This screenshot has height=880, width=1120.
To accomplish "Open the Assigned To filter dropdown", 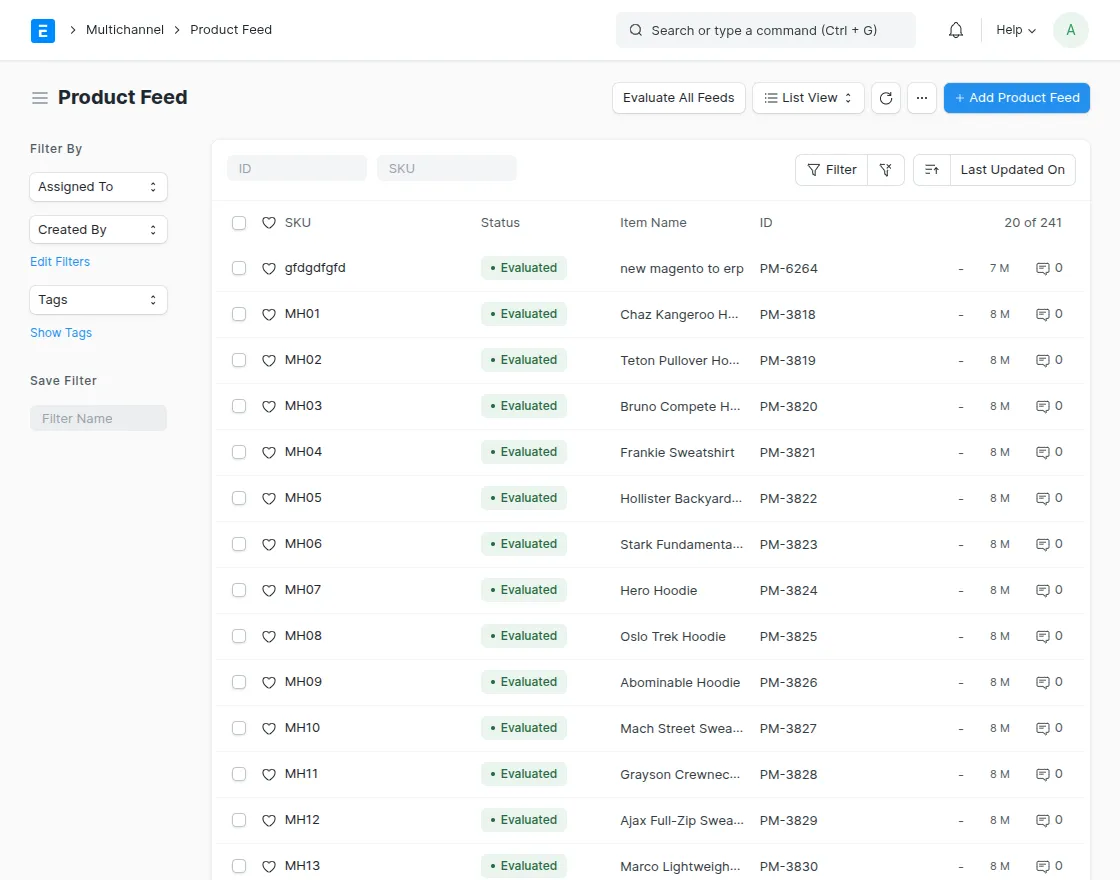I will (98, 187).
